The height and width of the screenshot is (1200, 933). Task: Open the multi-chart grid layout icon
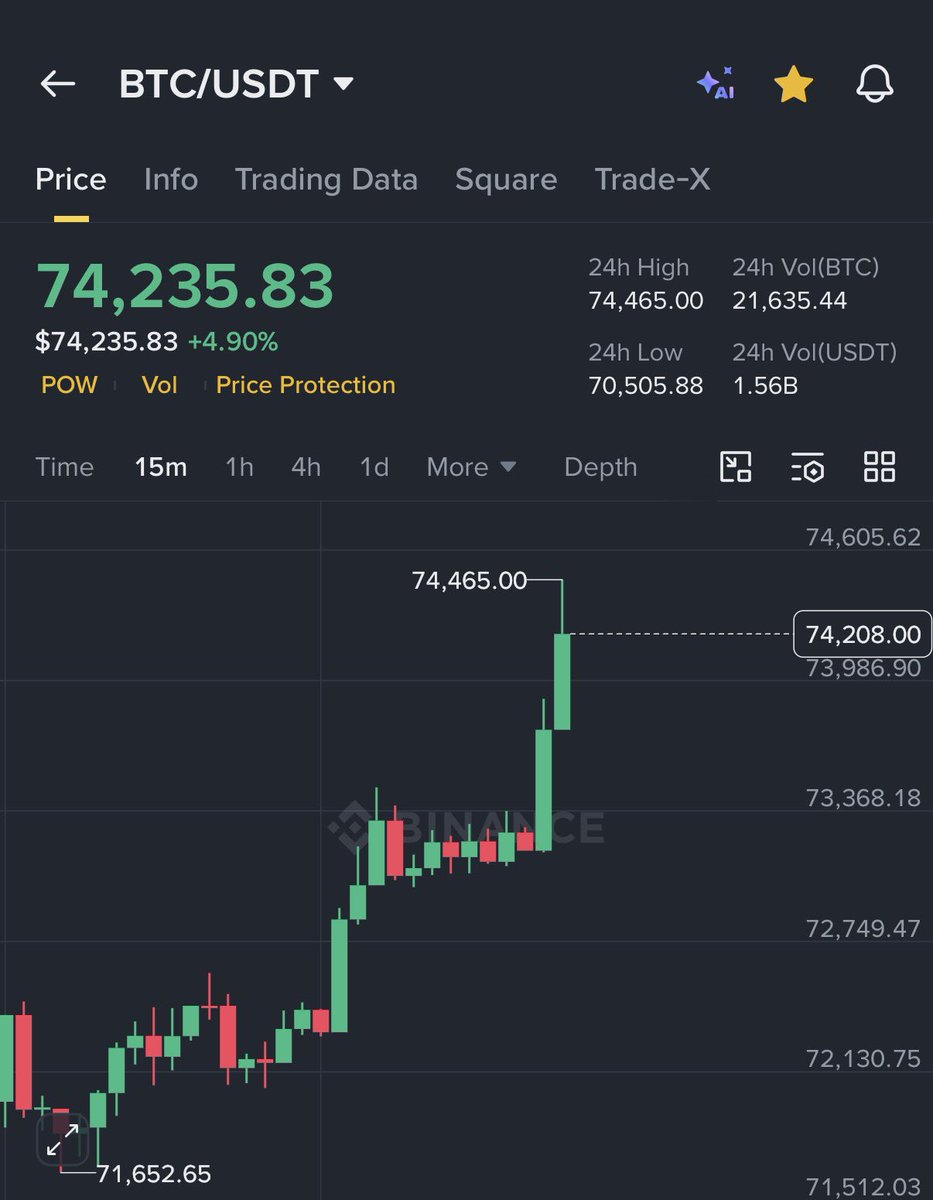pyautogui.click(x=879, y=467)
